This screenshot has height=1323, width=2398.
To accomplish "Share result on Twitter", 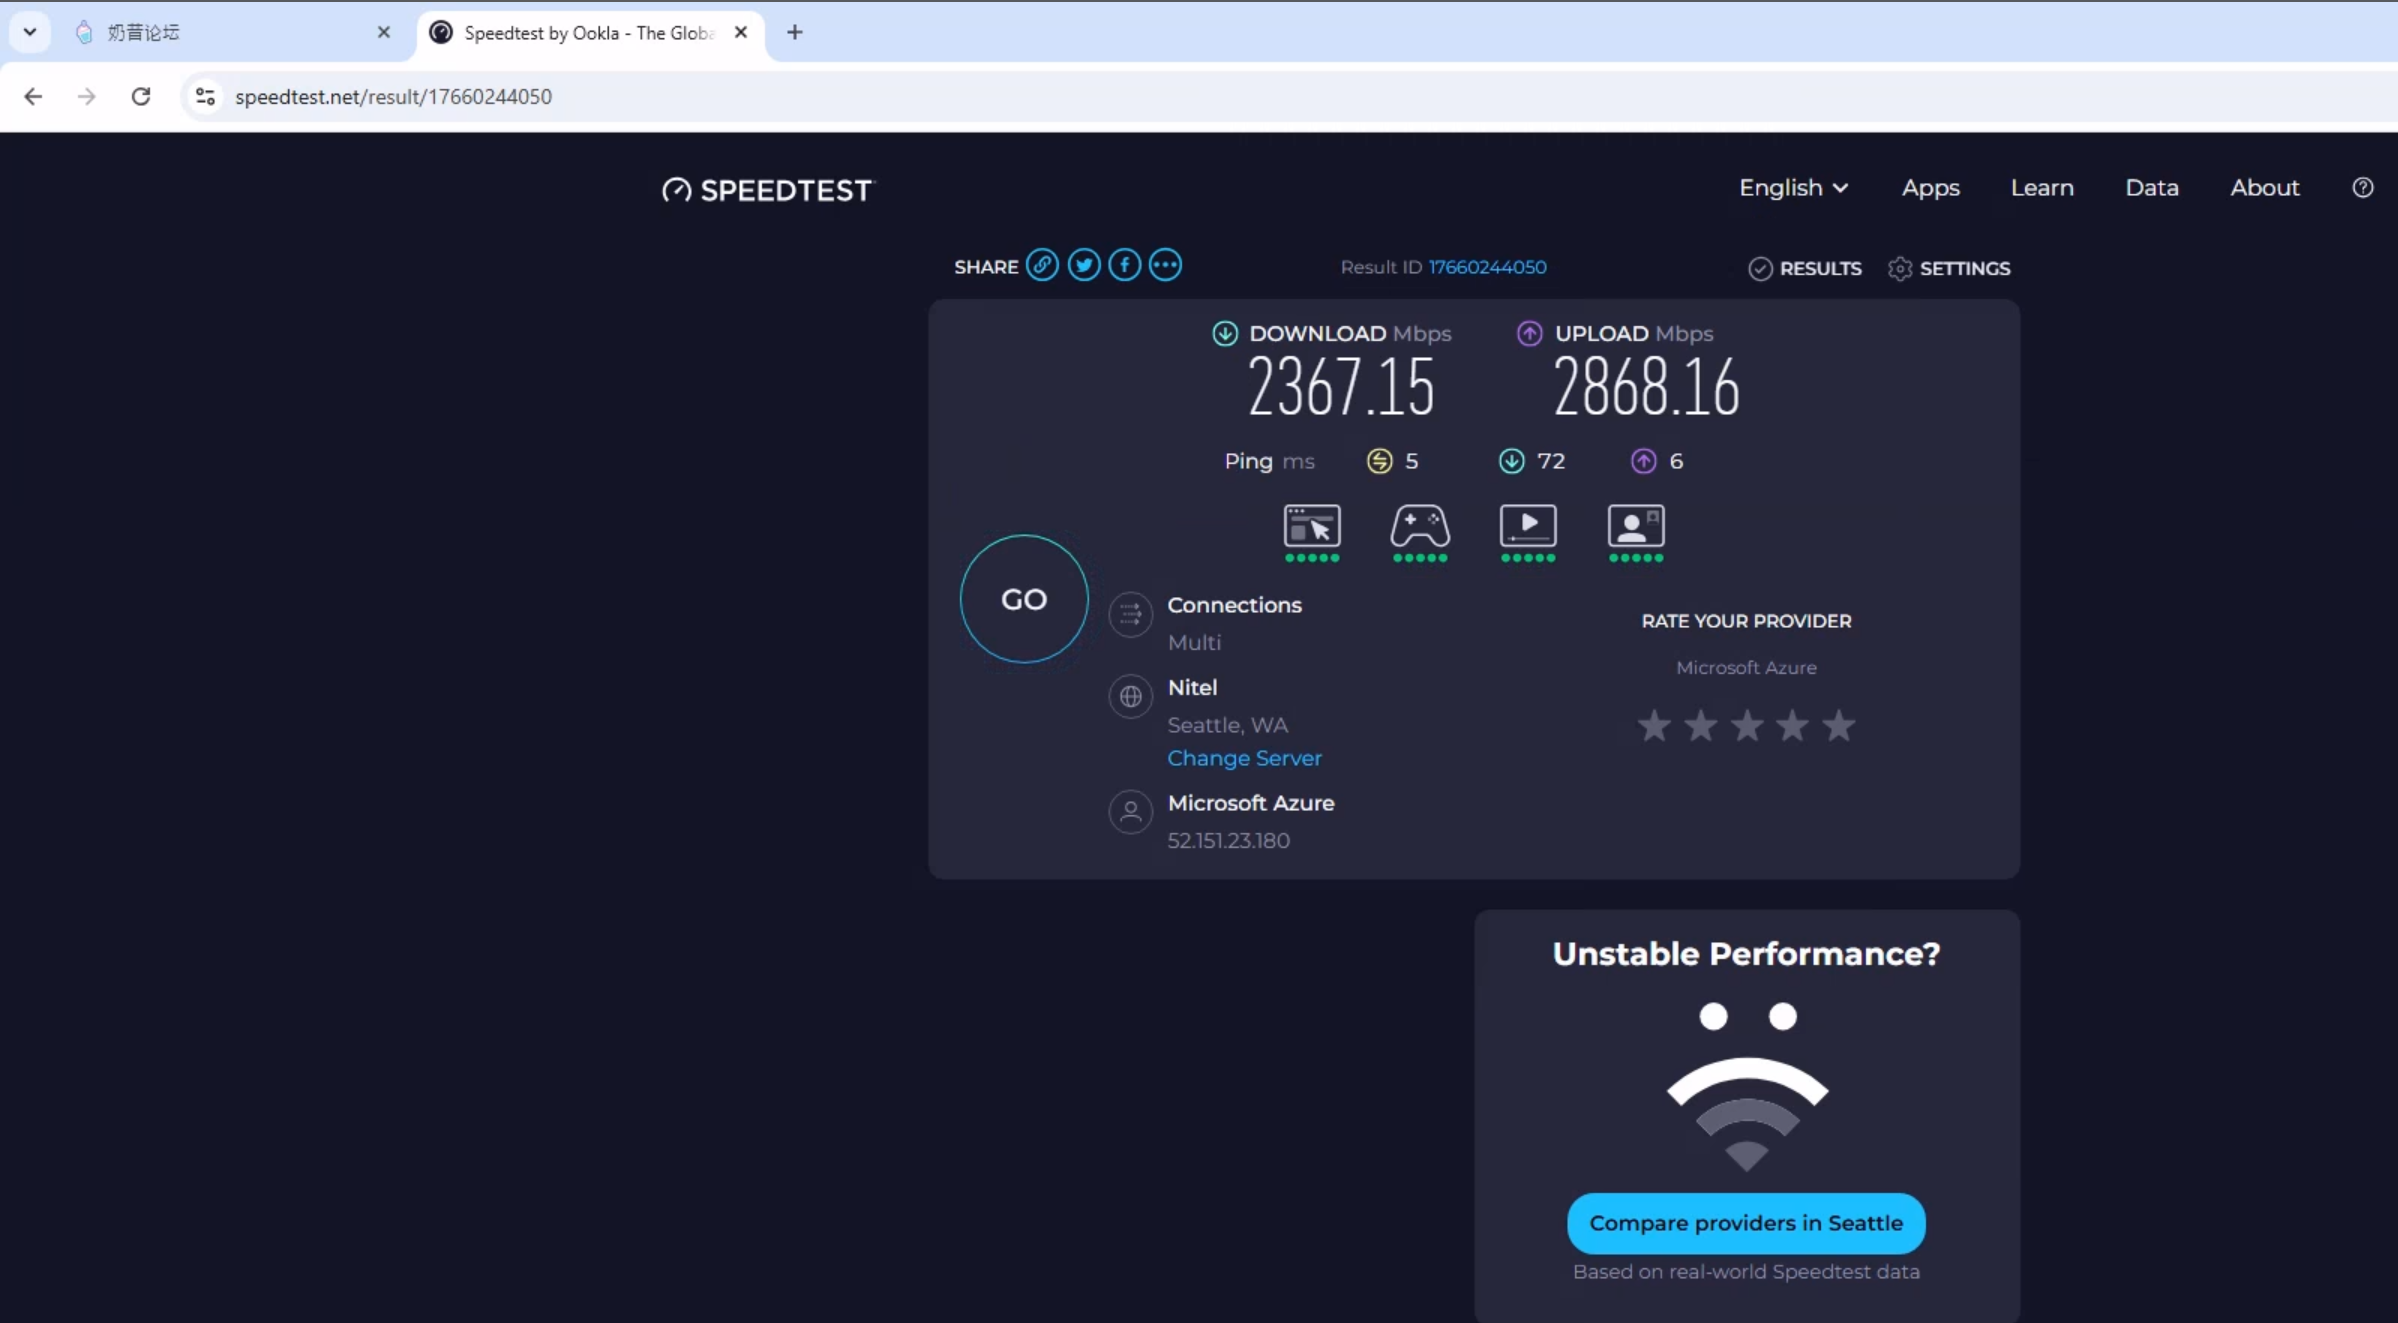I will pyautogui.click(x=1084, y=265).
